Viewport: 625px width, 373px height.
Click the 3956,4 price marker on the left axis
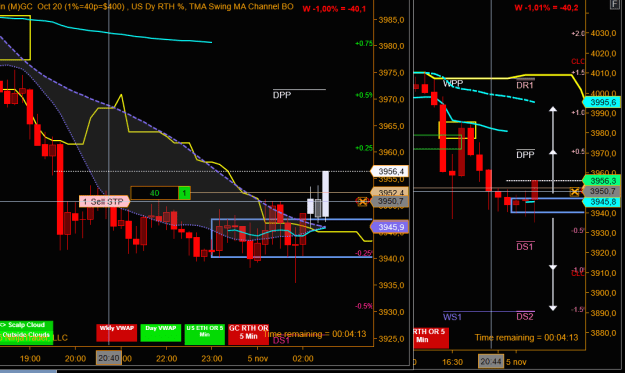pyautogui.click(x=389, y=171)
